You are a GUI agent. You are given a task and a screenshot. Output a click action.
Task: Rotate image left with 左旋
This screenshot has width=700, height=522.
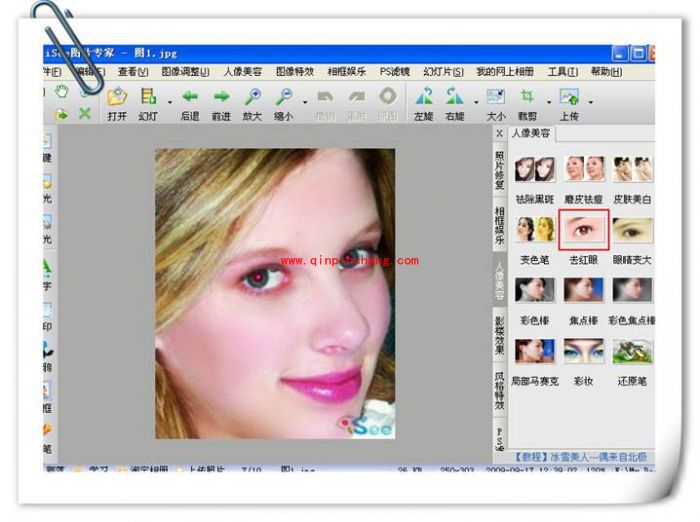pos(424,98)
